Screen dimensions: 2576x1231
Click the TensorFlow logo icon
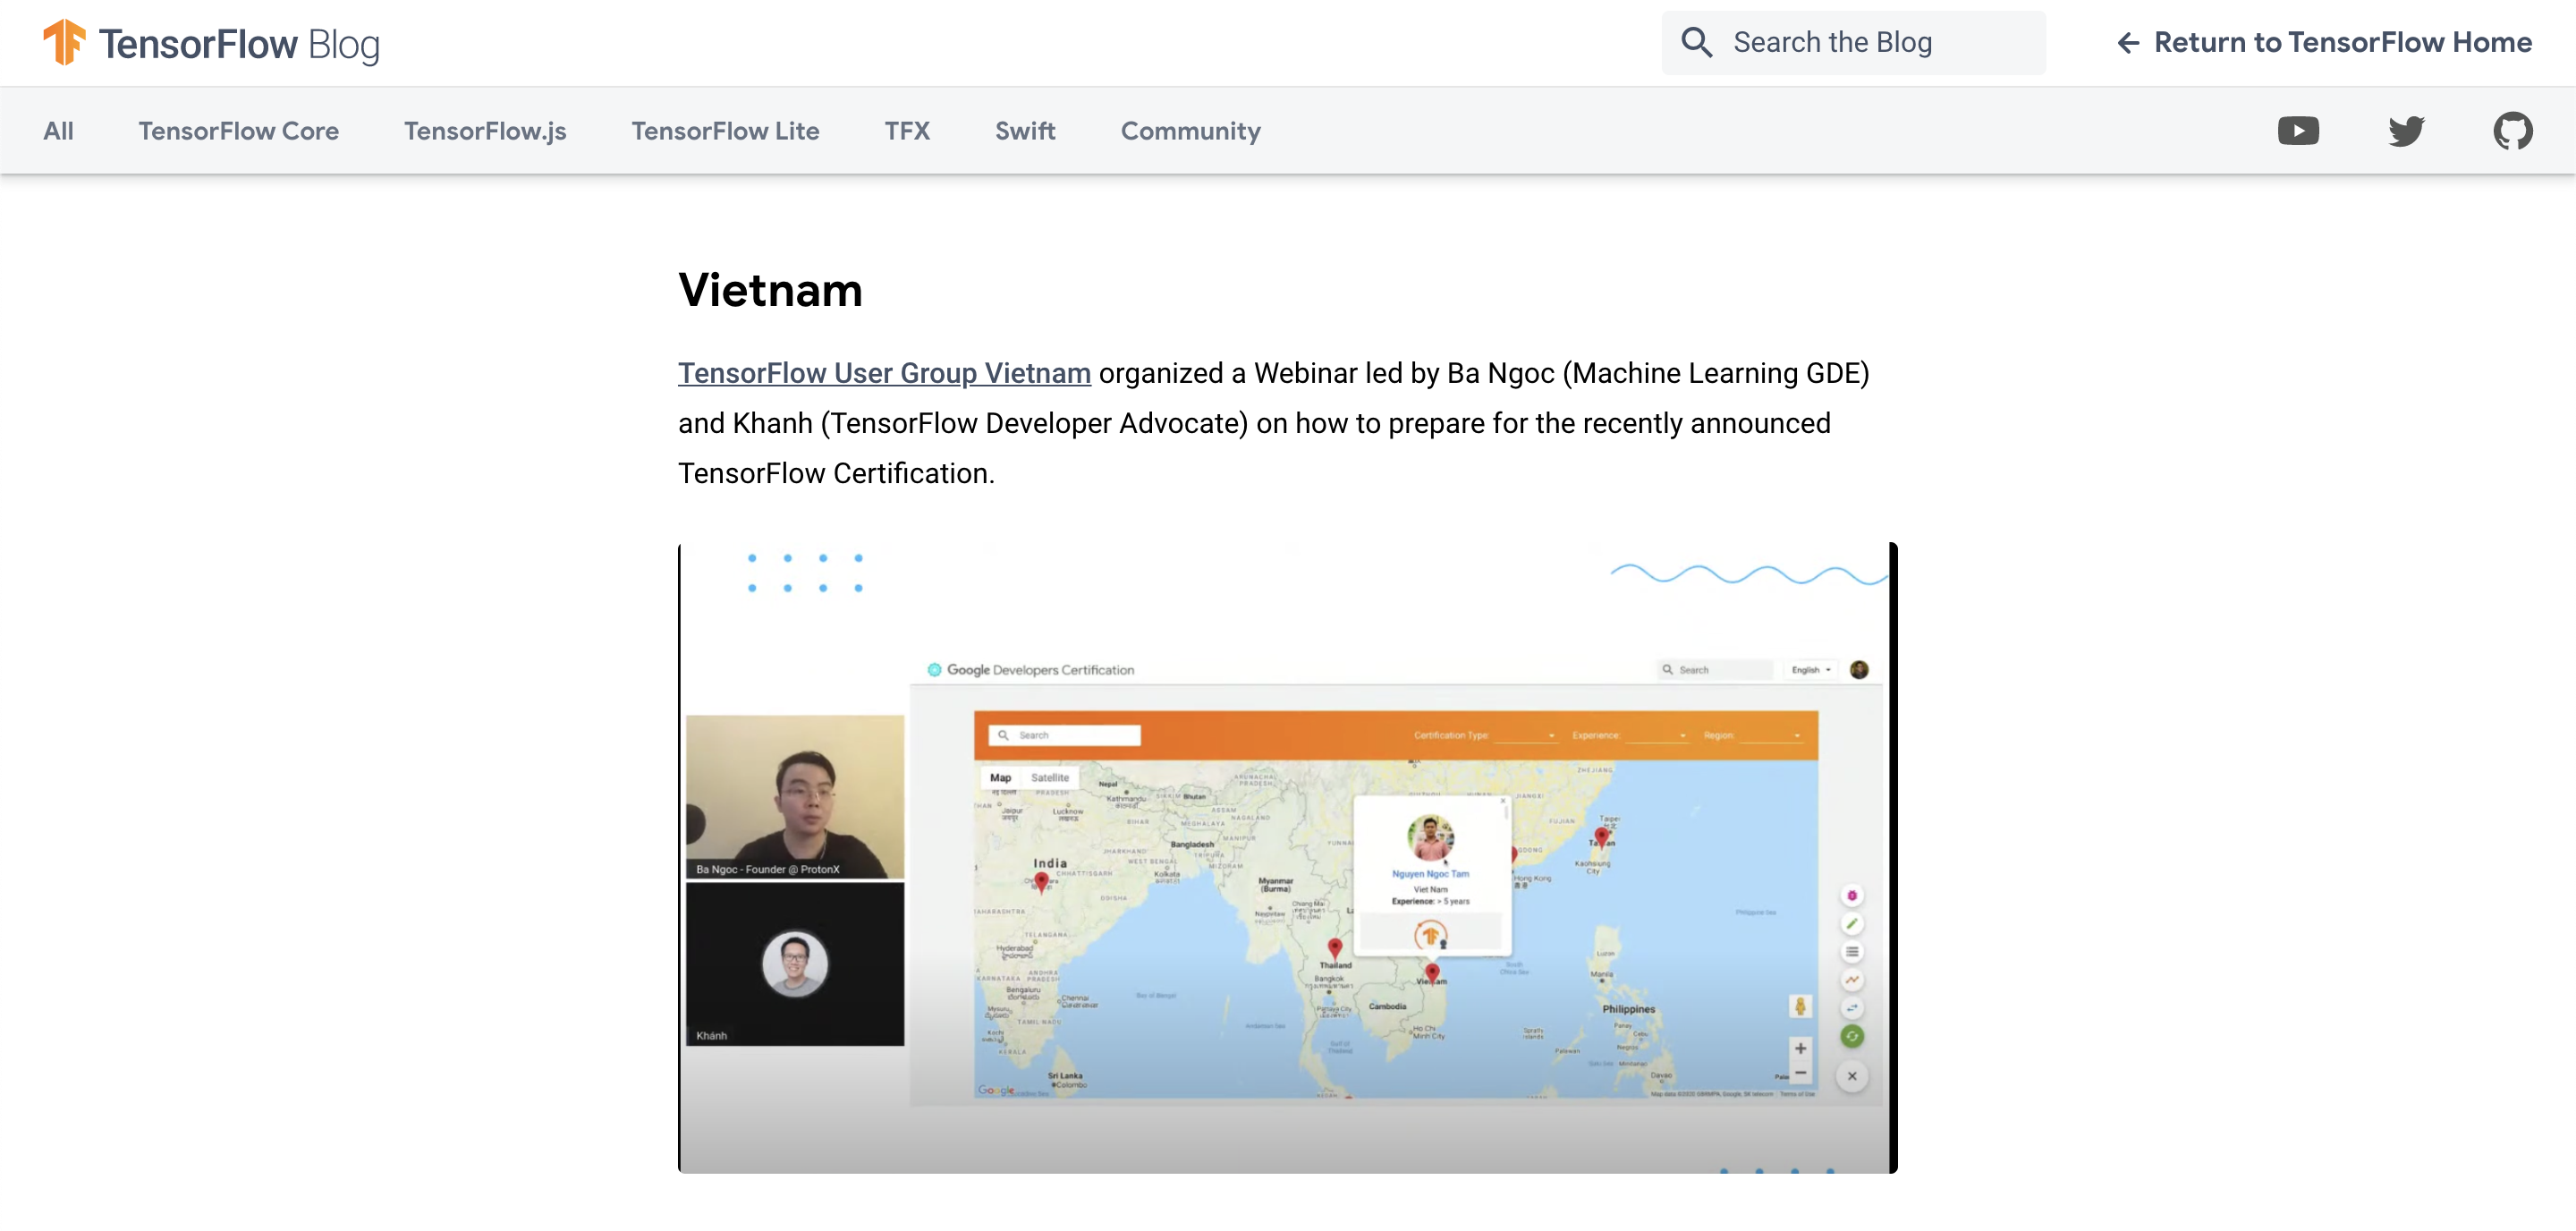pos(64,43)
